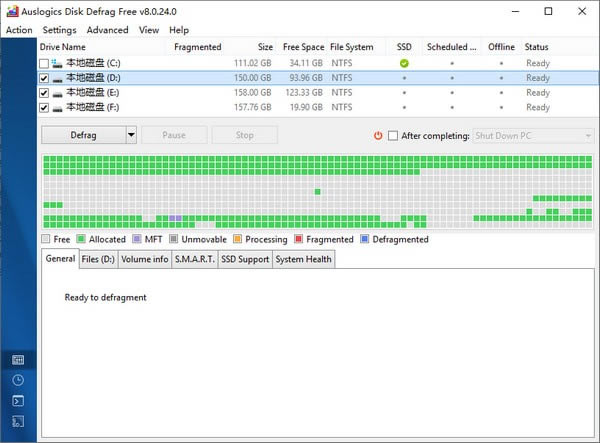Check the C: drive checkbox
Viewport: 600px width, 443px height.
[x=44, y=64]
